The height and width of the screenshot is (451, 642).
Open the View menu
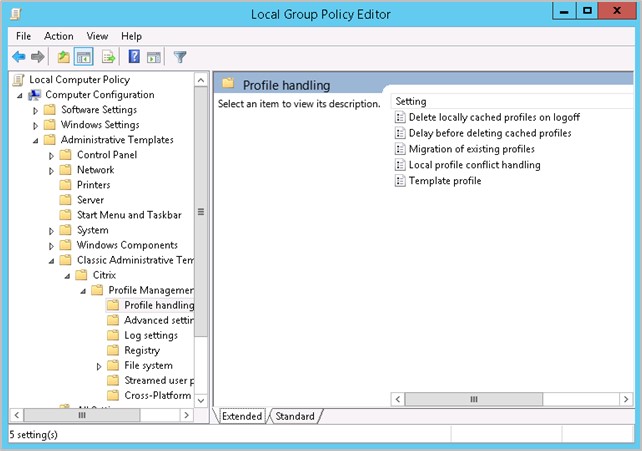point(96,36)
